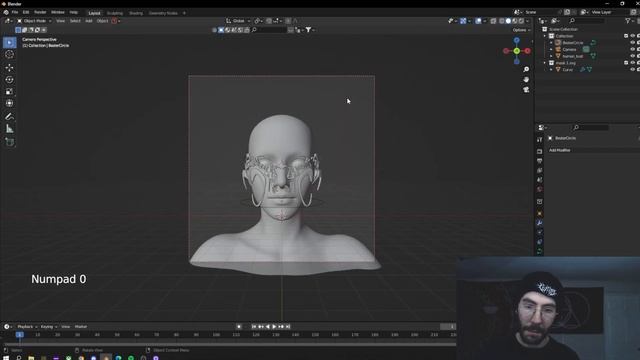Expand the Camera item in outliner
Image resolution: width=640 pixels, height=360 pixels.
tap(551, 49)
